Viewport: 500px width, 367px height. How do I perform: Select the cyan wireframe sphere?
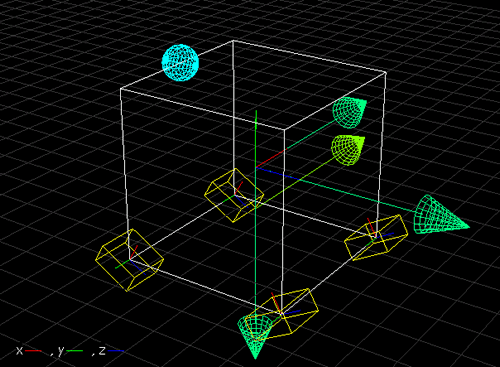(x=180, y=62)
